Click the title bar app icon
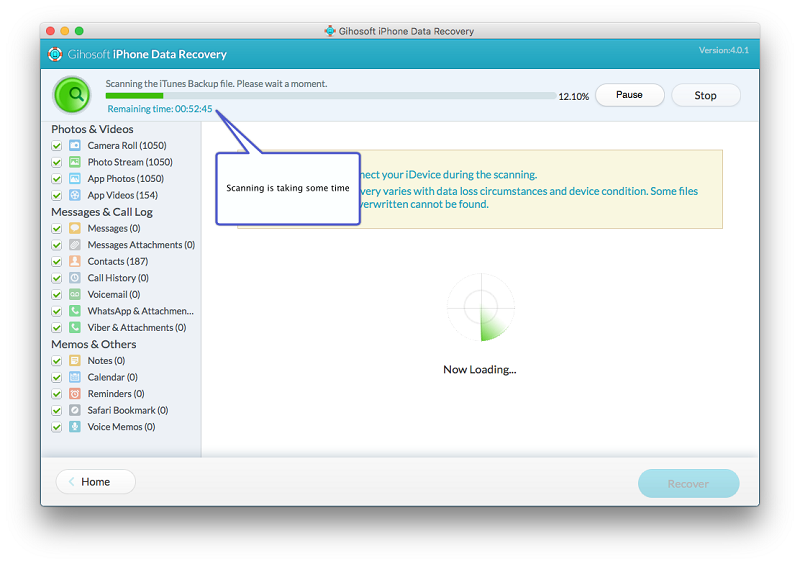 coord(330,31)
